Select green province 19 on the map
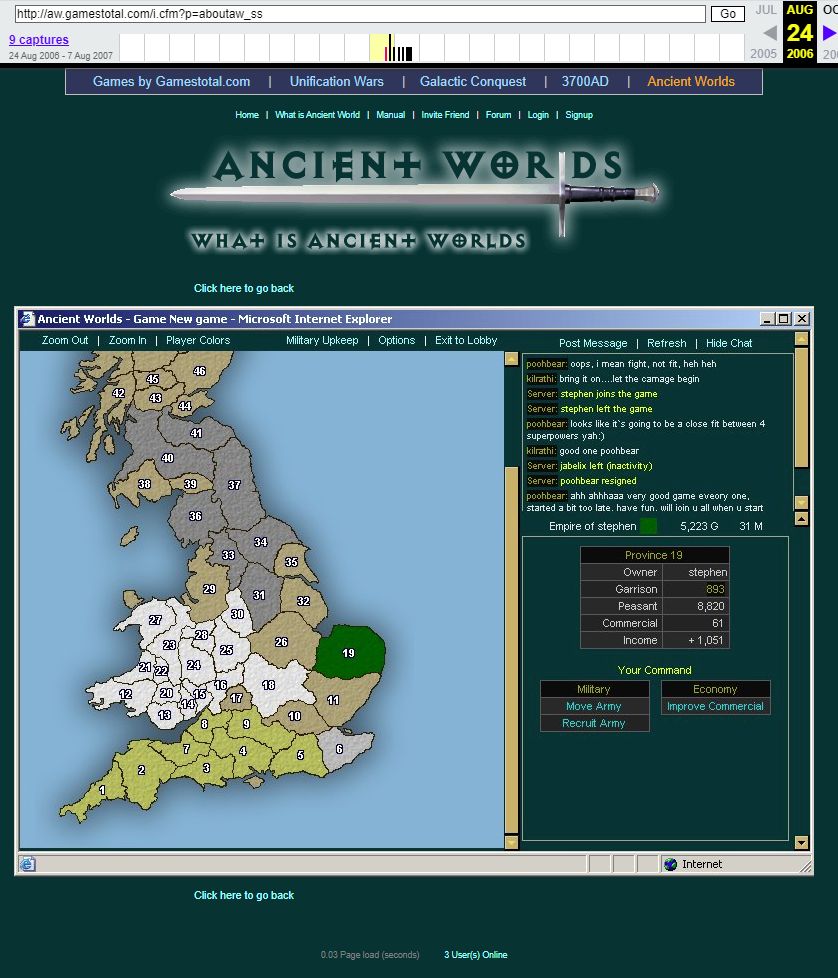 click(349, 654)
